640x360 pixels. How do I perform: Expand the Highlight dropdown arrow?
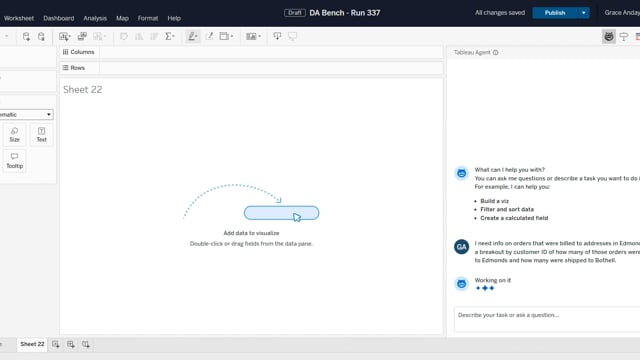(x=197, y=36)
